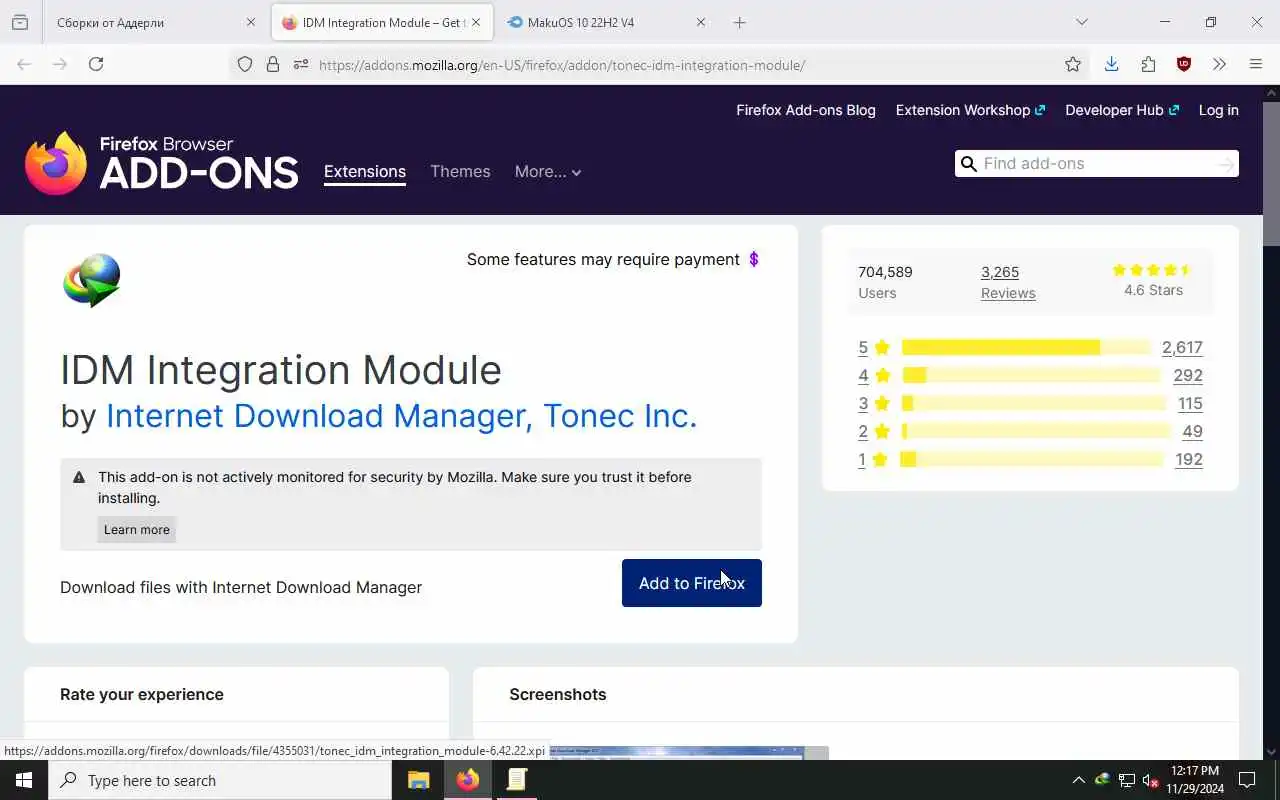The width and height of the screenshot is (1280, 800).
Task: Filter reviews by 4 star bar
Action: tap(1032, 375)
